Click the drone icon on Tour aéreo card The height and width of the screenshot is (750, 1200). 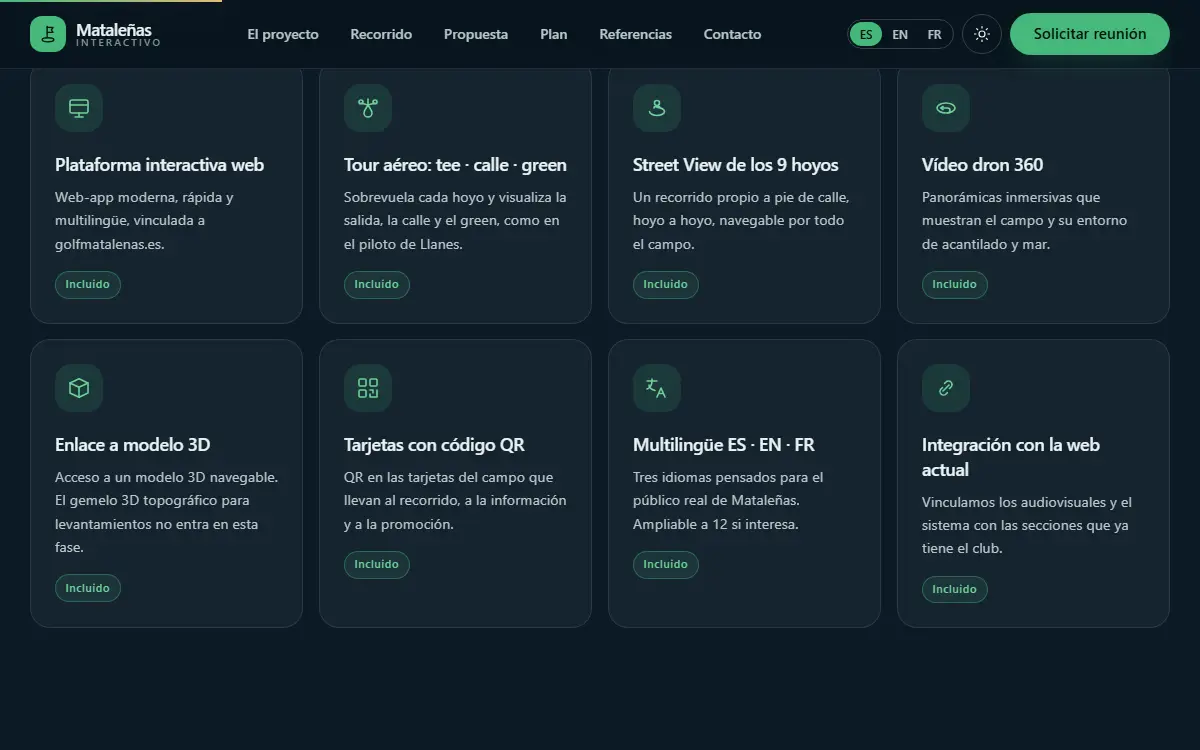(368, 108)
